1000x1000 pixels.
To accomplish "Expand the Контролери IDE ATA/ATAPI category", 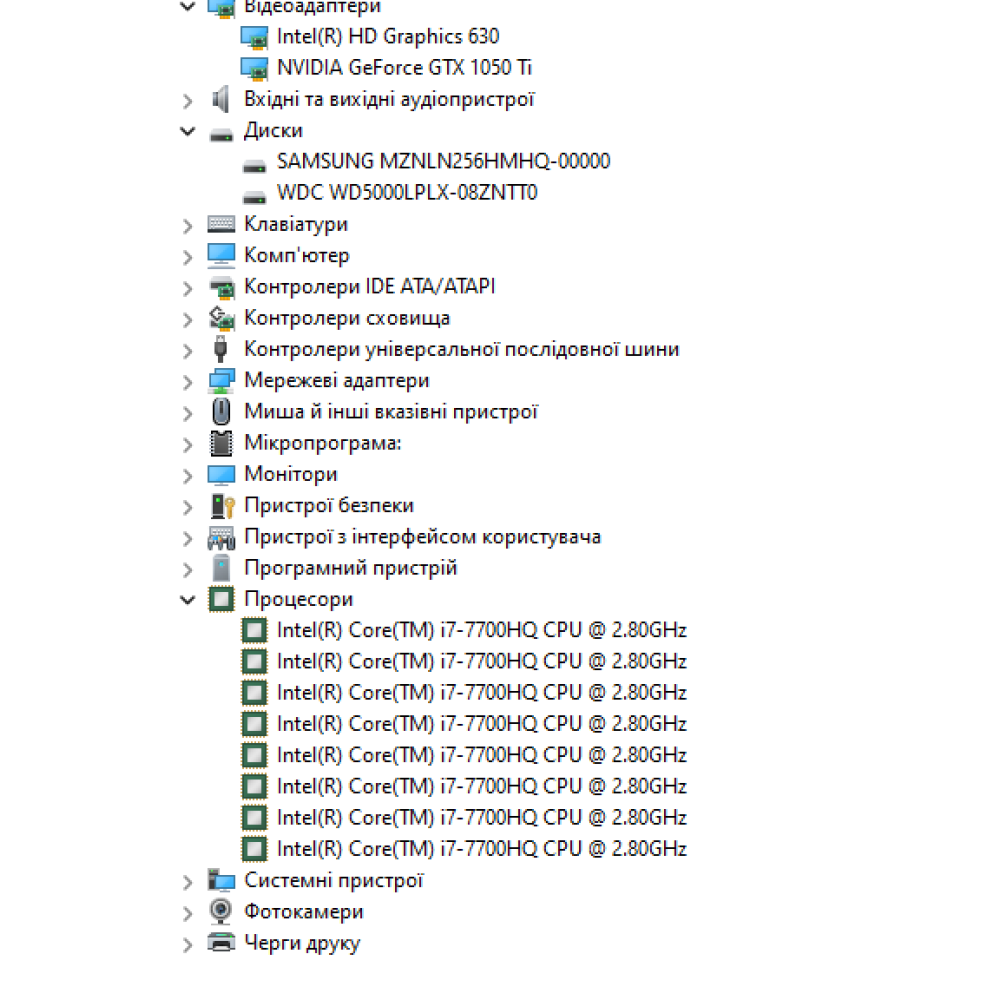I will click(x=188, y=288).
